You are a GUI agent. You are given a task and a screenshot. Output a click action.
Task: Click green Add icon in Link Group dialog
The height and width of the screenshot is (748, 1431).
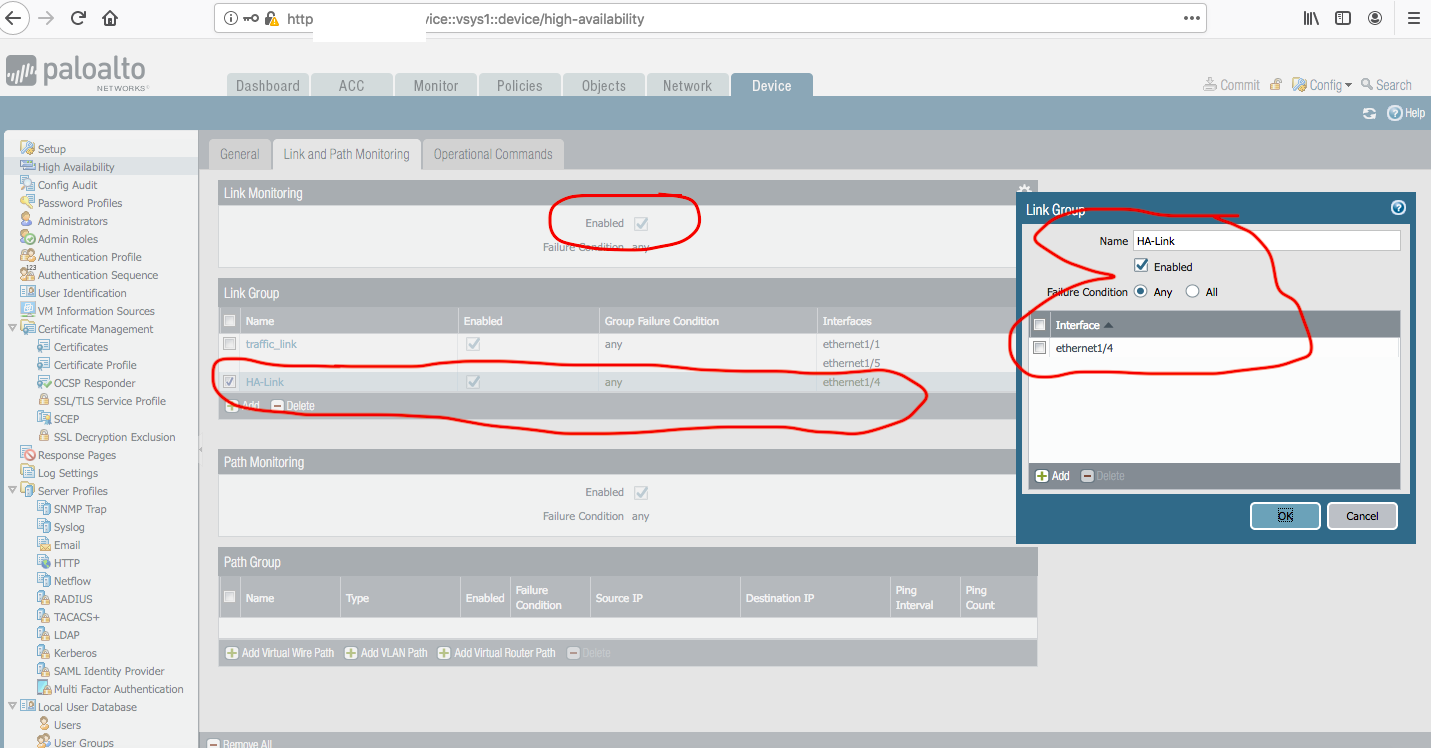click(1042, 476)
